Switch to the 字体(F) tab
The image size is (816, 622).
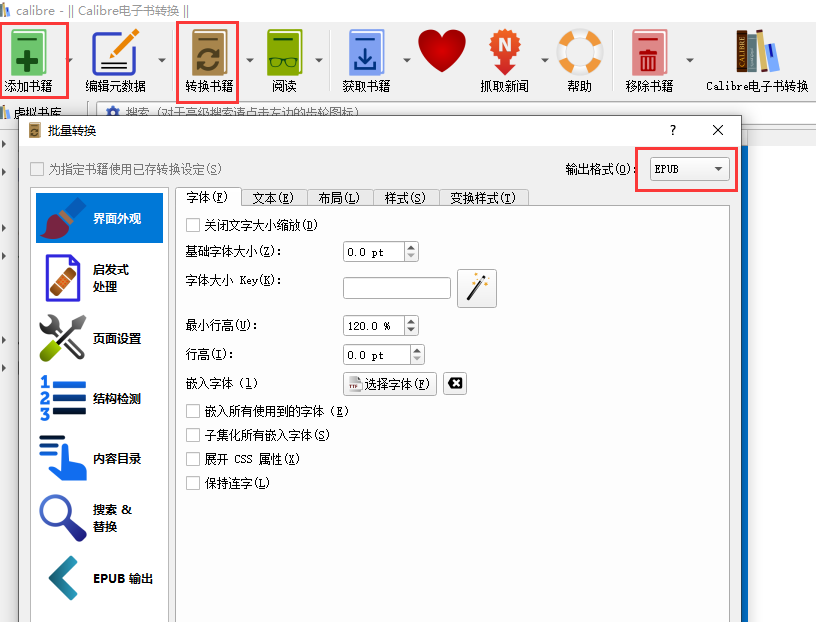pyautogui.click(x=208, y=197)
